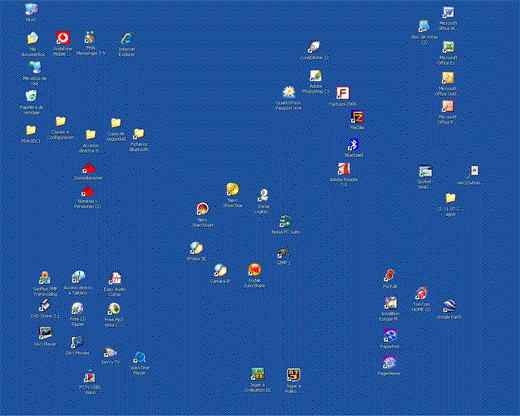Launch DivX Player
The image size is (520, 416).
click(45, 333)
